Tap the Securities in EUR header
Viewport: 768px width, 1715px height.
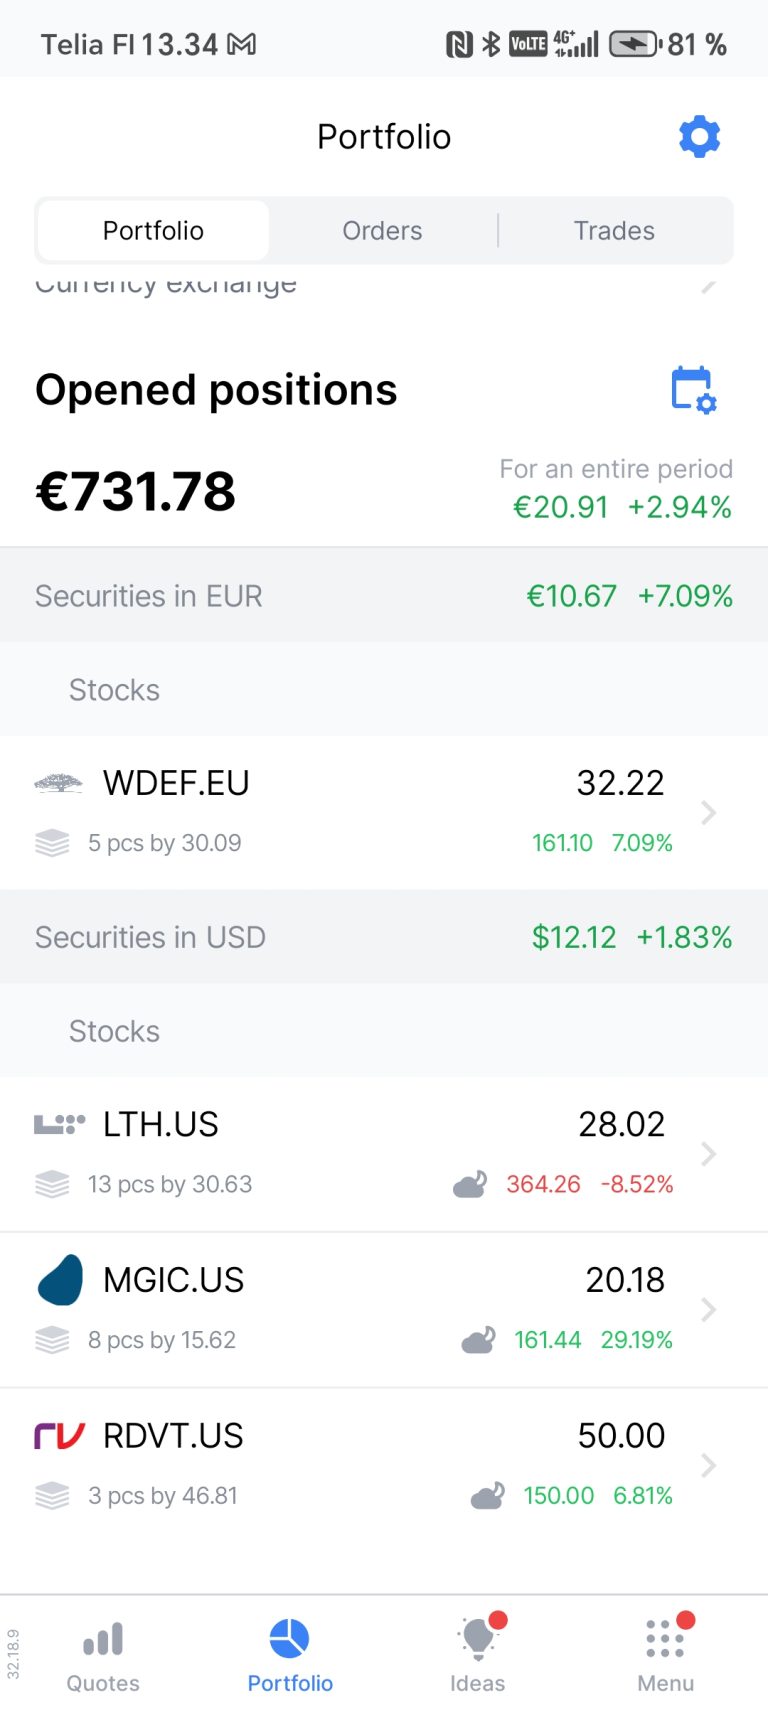point(148,596)
